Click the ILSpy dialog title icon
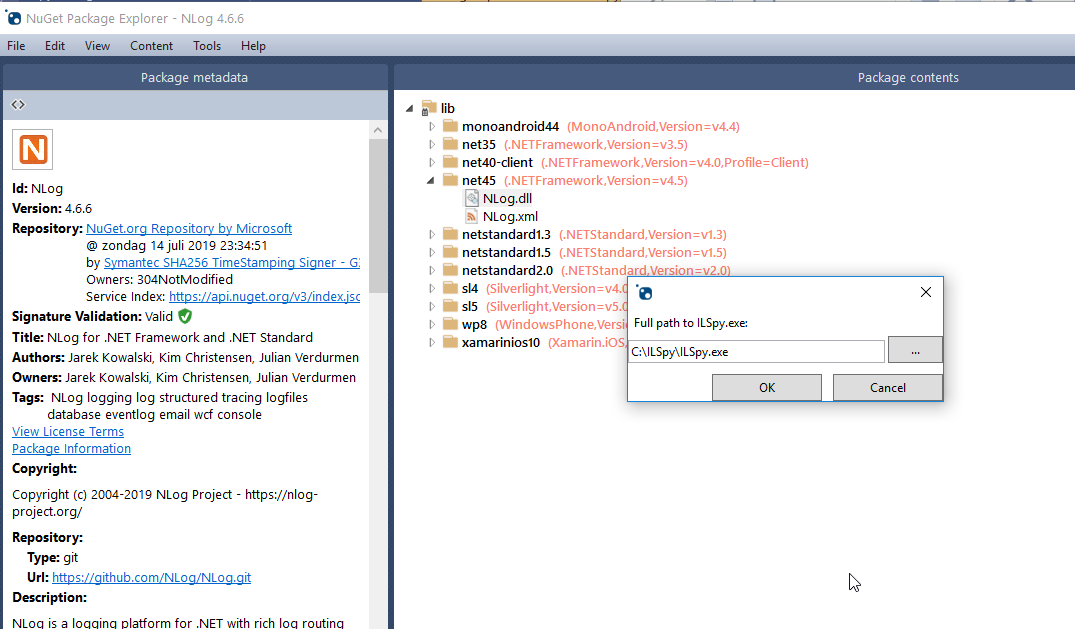 pyautogui.click(x=644, y=293)
